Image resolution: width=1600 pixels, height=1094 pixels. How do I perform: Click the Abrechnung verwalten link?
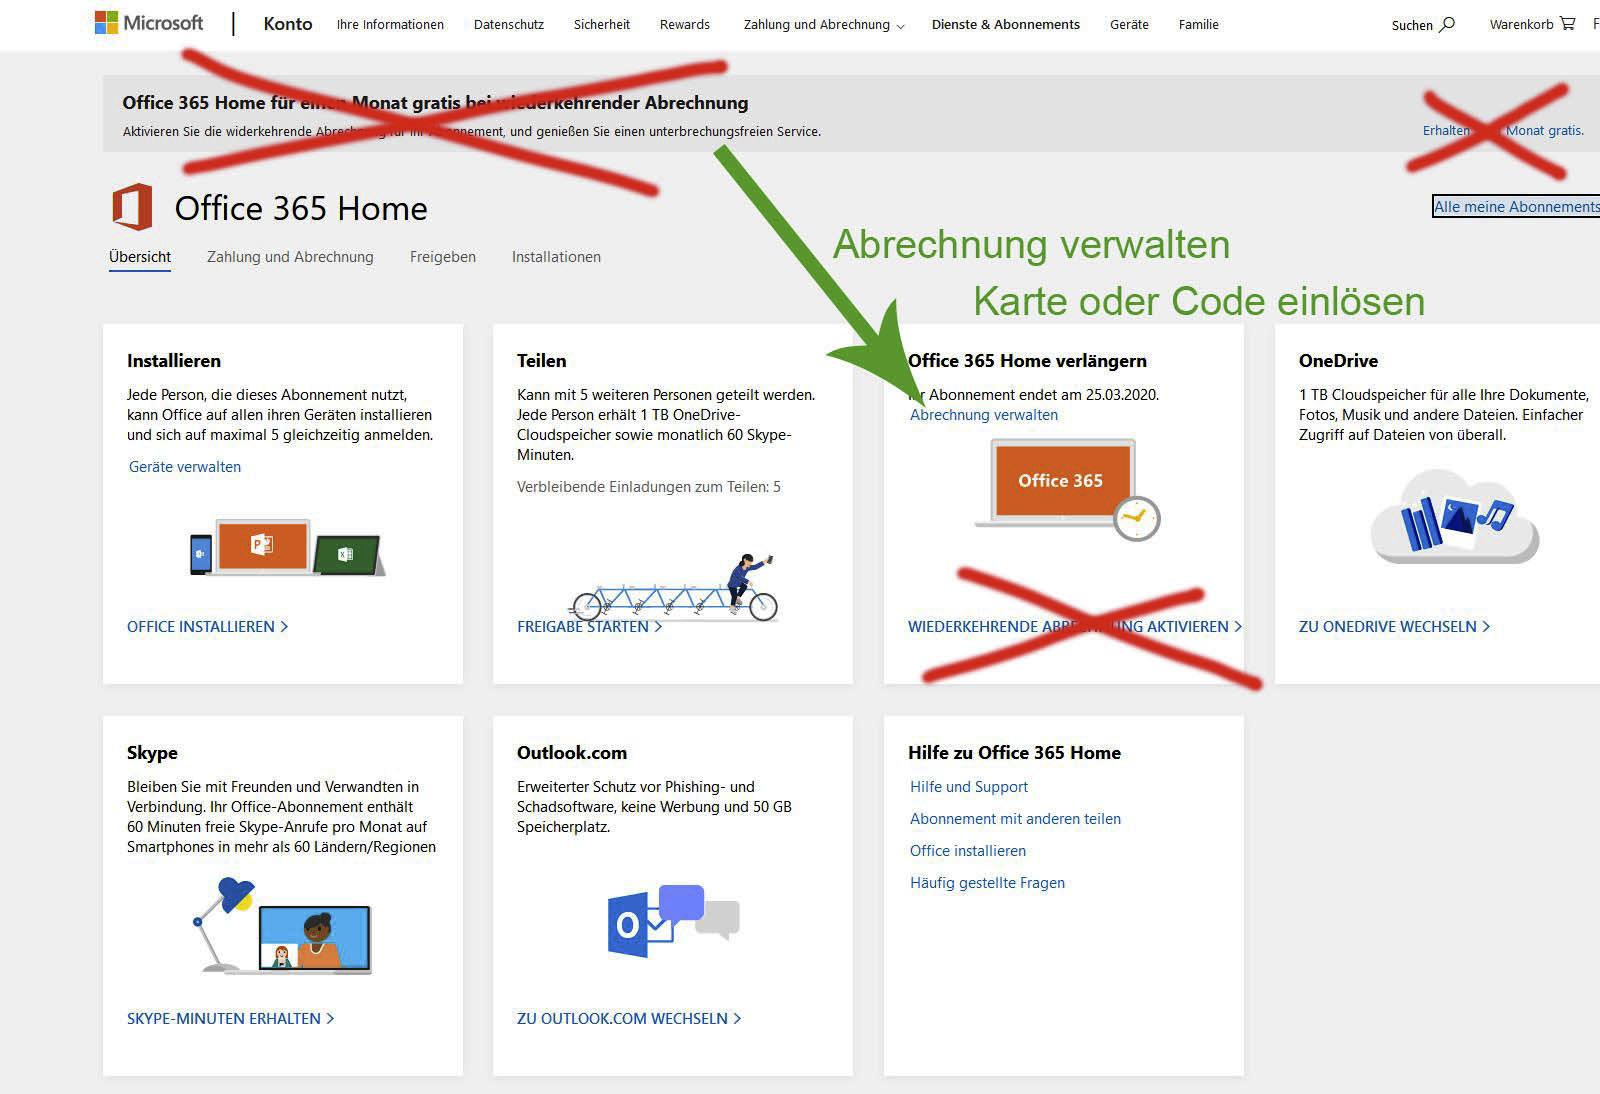pos(984,415)
